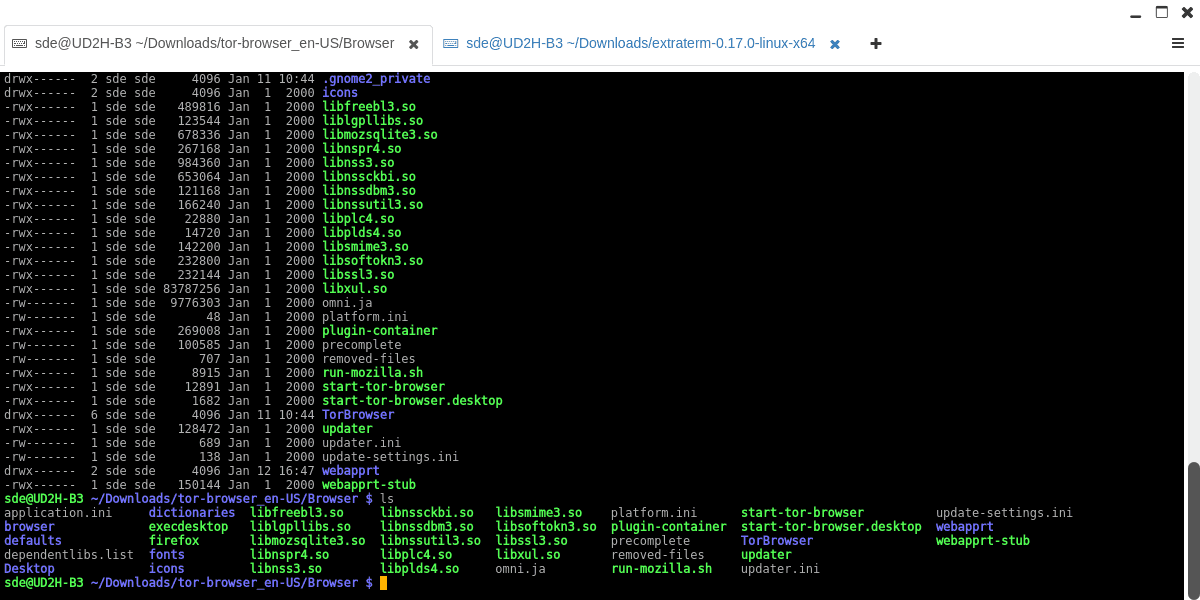1200x600 pixels.
Task: Close the extraterm-0.17.0 tab
Action: point(835,44)
